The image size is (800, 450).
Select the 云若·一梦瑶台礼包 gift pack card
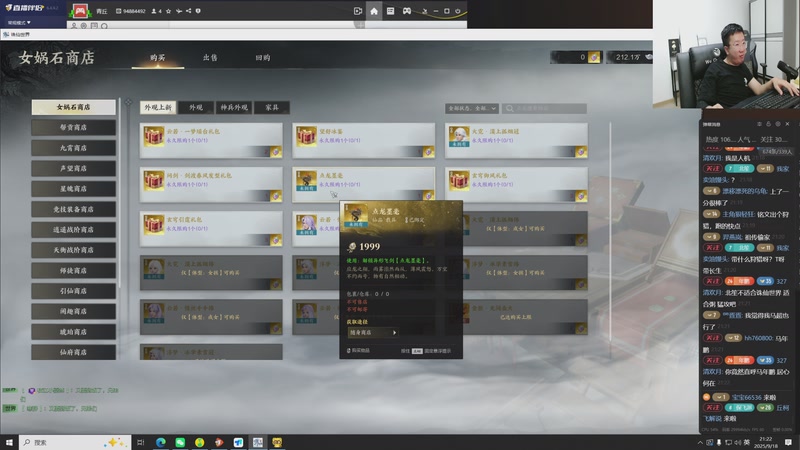[211, 140]
